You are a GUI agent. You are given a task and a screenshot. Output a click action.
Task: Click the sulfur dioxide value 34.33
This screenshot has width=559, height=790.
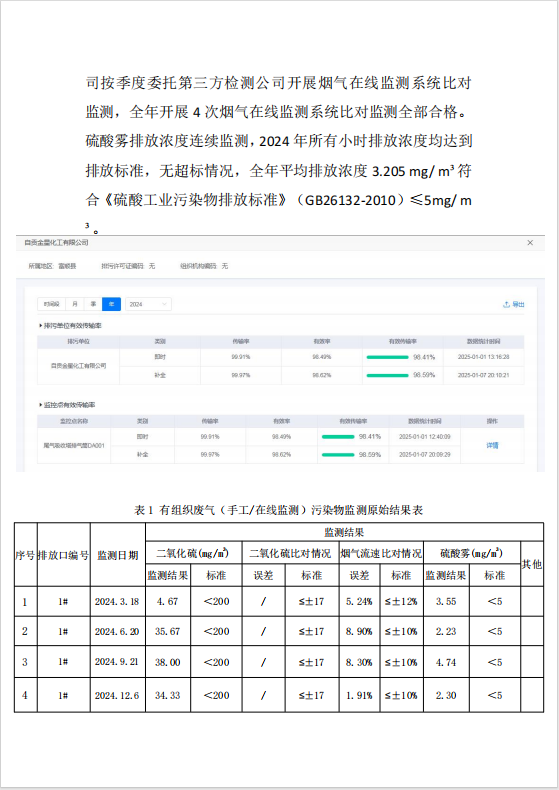click(168, 695)
